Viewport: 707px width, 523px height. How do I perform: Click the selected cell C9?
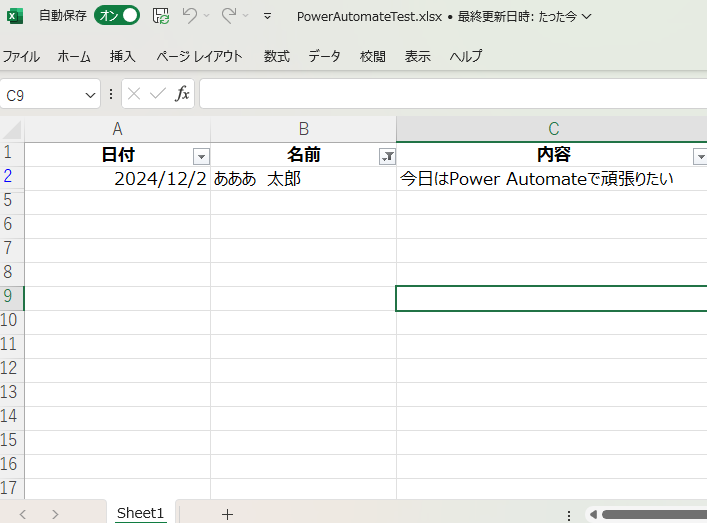(552, 298)
